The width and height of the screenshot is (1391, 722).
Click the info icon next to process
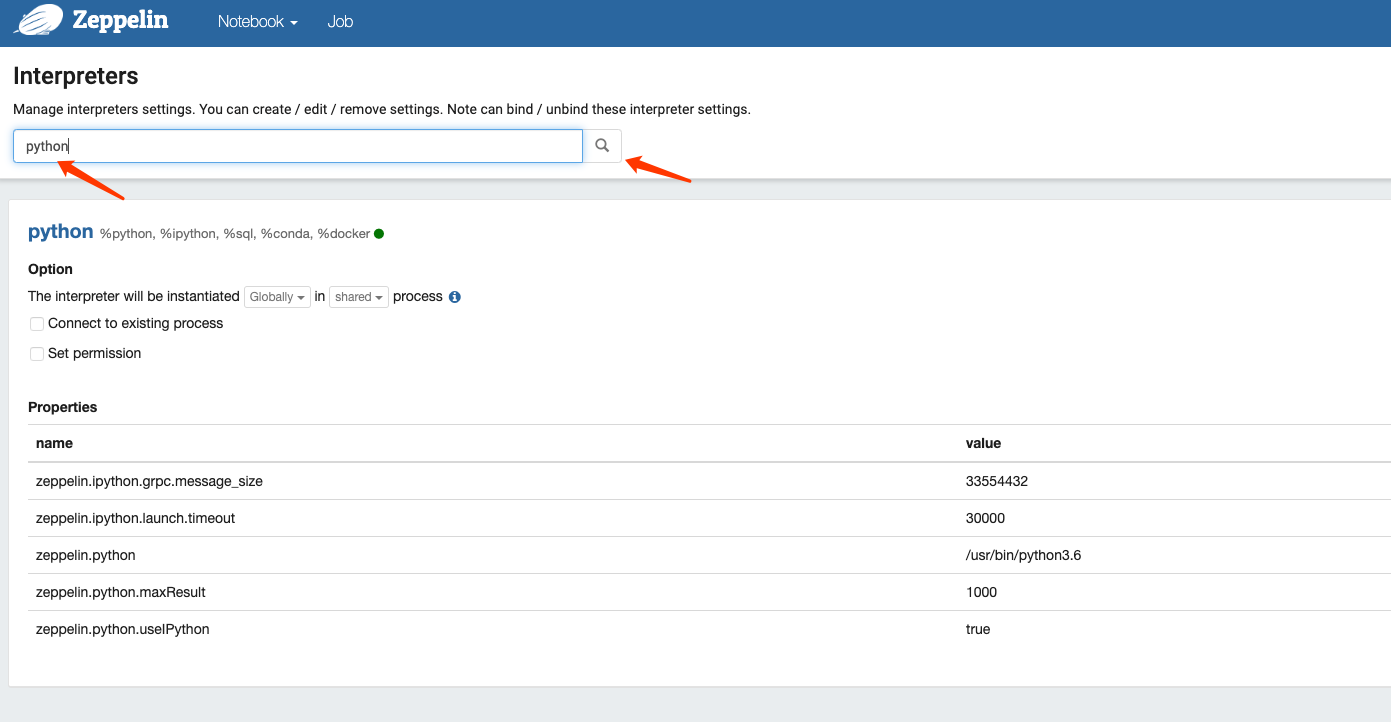(x=455, y=297)
